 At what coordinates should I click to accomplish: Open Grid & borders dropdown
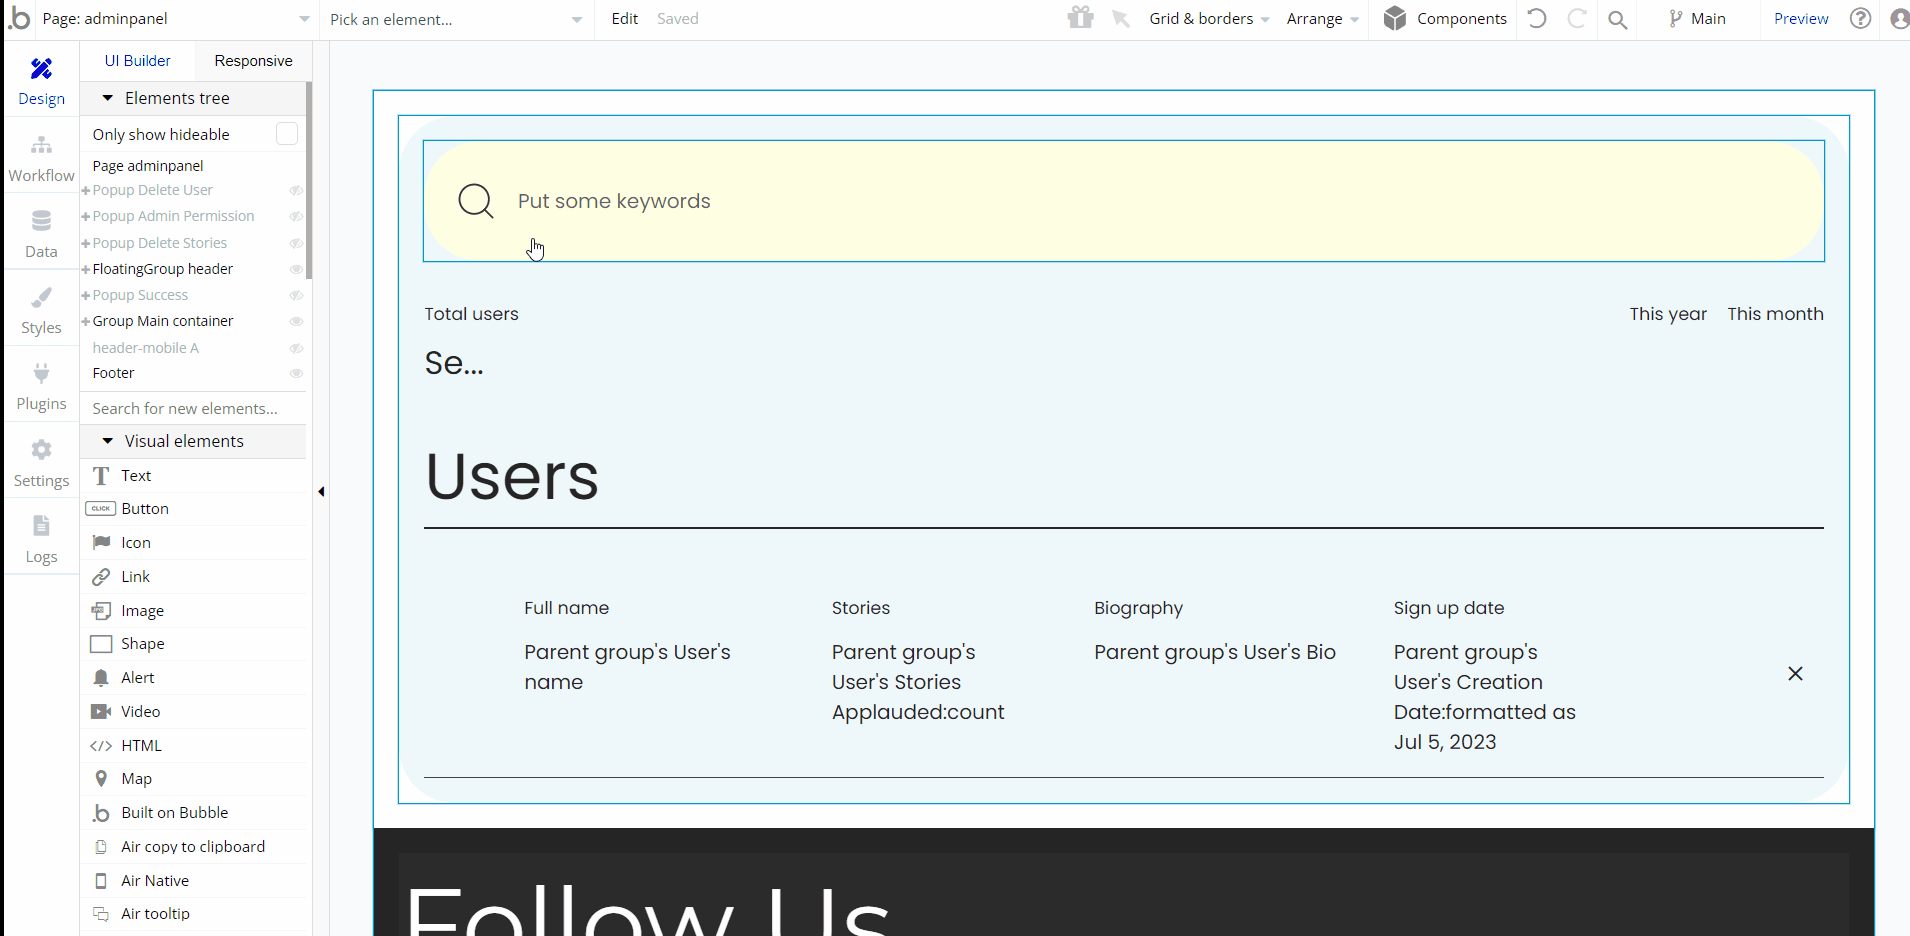pyautogui.click(x=1209, y=19)
